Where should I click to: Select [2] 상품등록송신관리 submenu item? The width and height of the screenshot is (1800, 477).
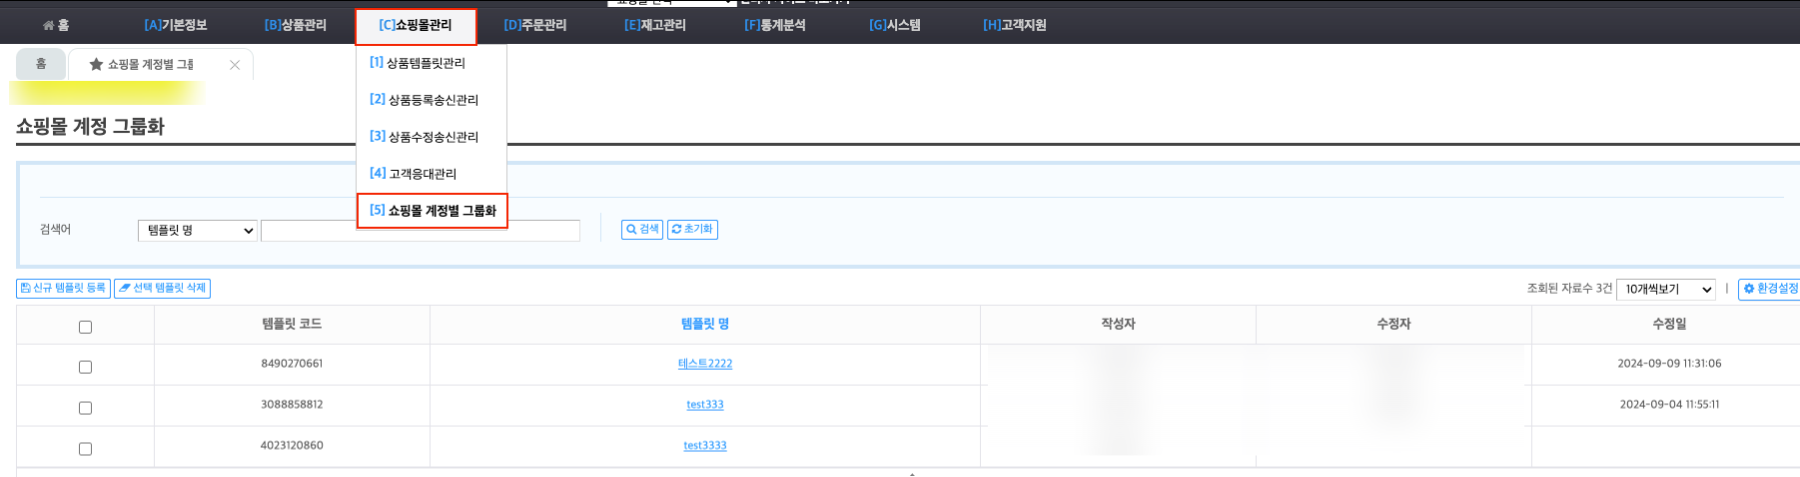click(x=424, y=100)
